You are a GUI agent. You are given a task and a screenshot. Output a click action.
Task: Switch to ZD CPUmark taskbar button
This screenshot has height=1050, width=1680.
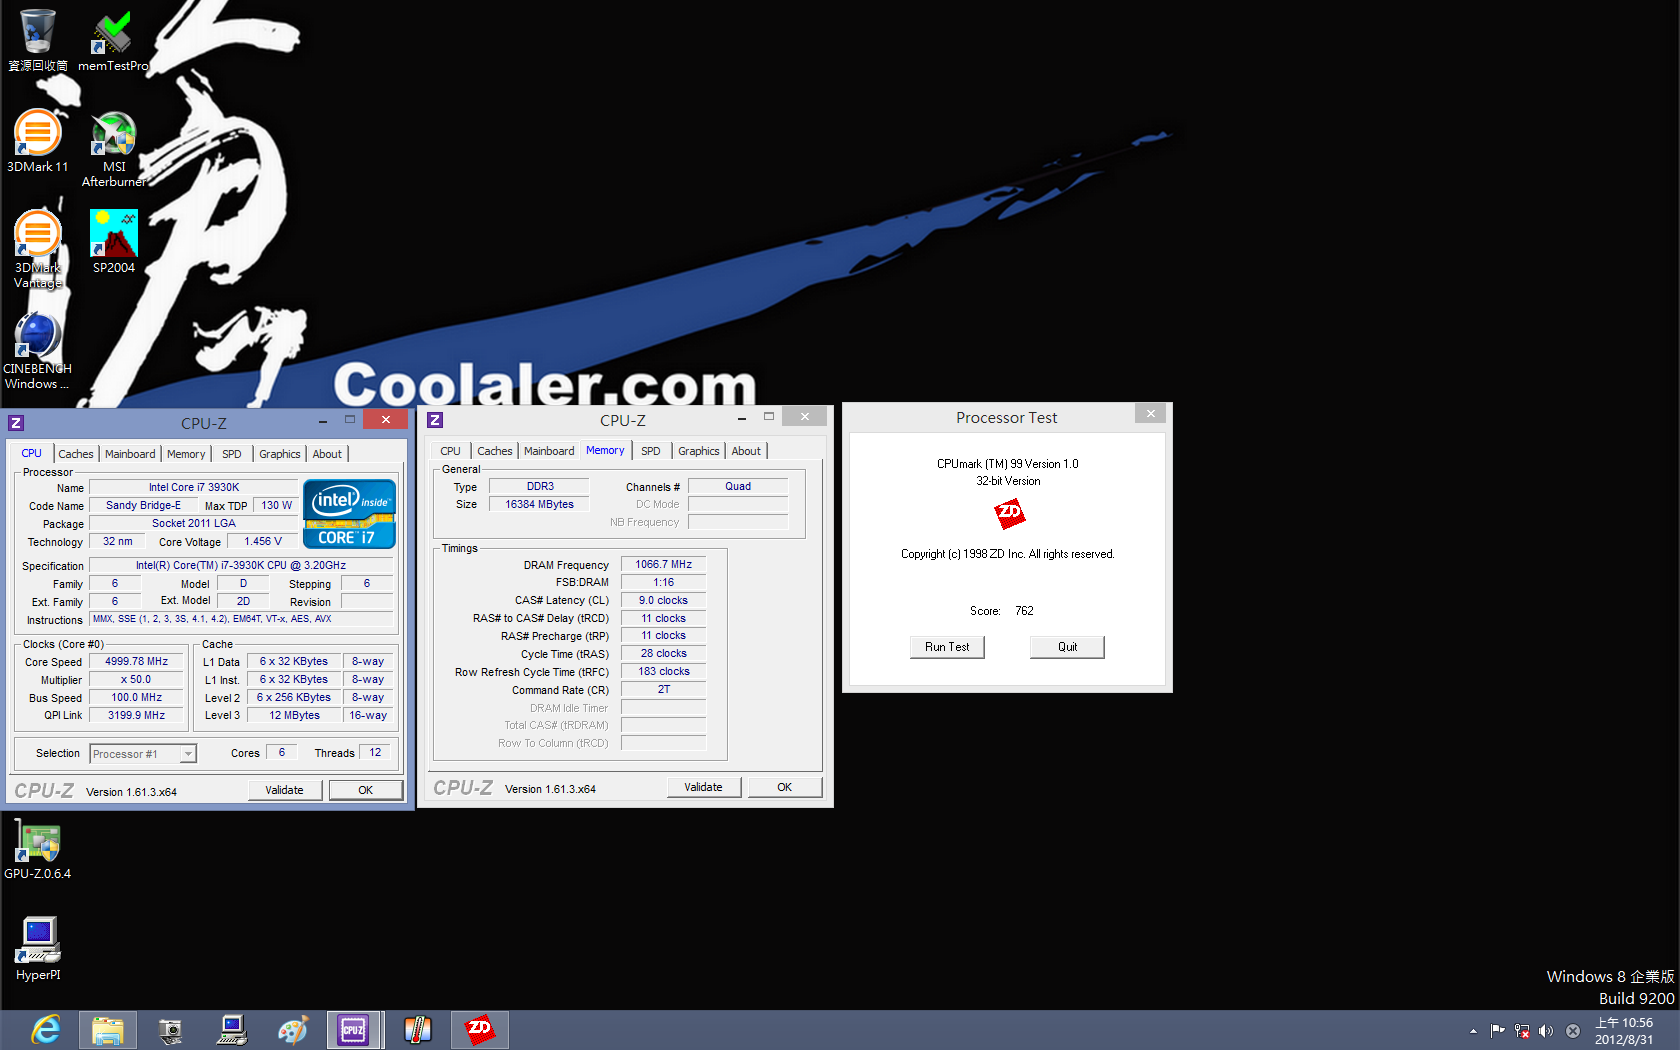pos(480,1030)
